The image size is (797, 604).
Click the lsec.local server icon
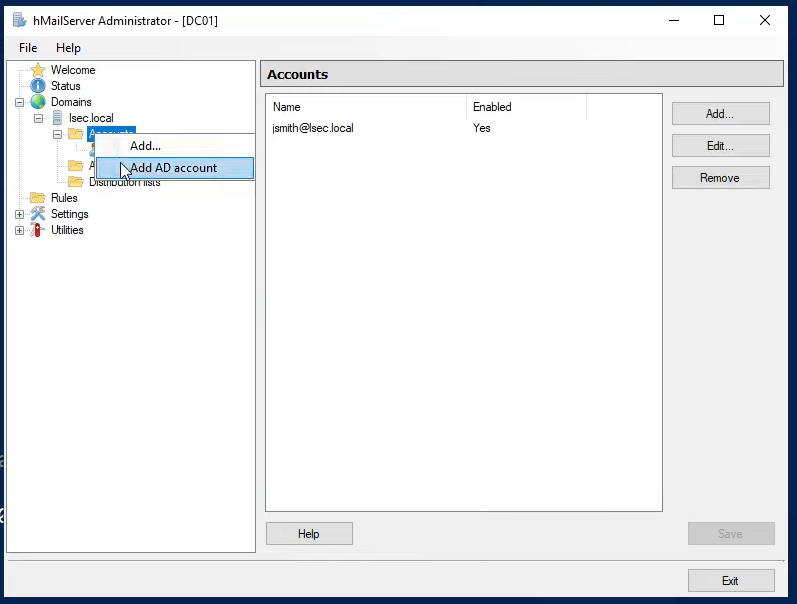click(x=57, y=118)
